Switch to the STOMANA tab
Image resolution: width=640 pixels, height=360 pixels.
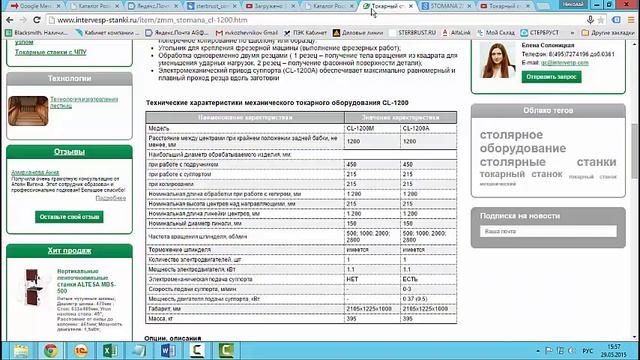[x=447, y=6]
